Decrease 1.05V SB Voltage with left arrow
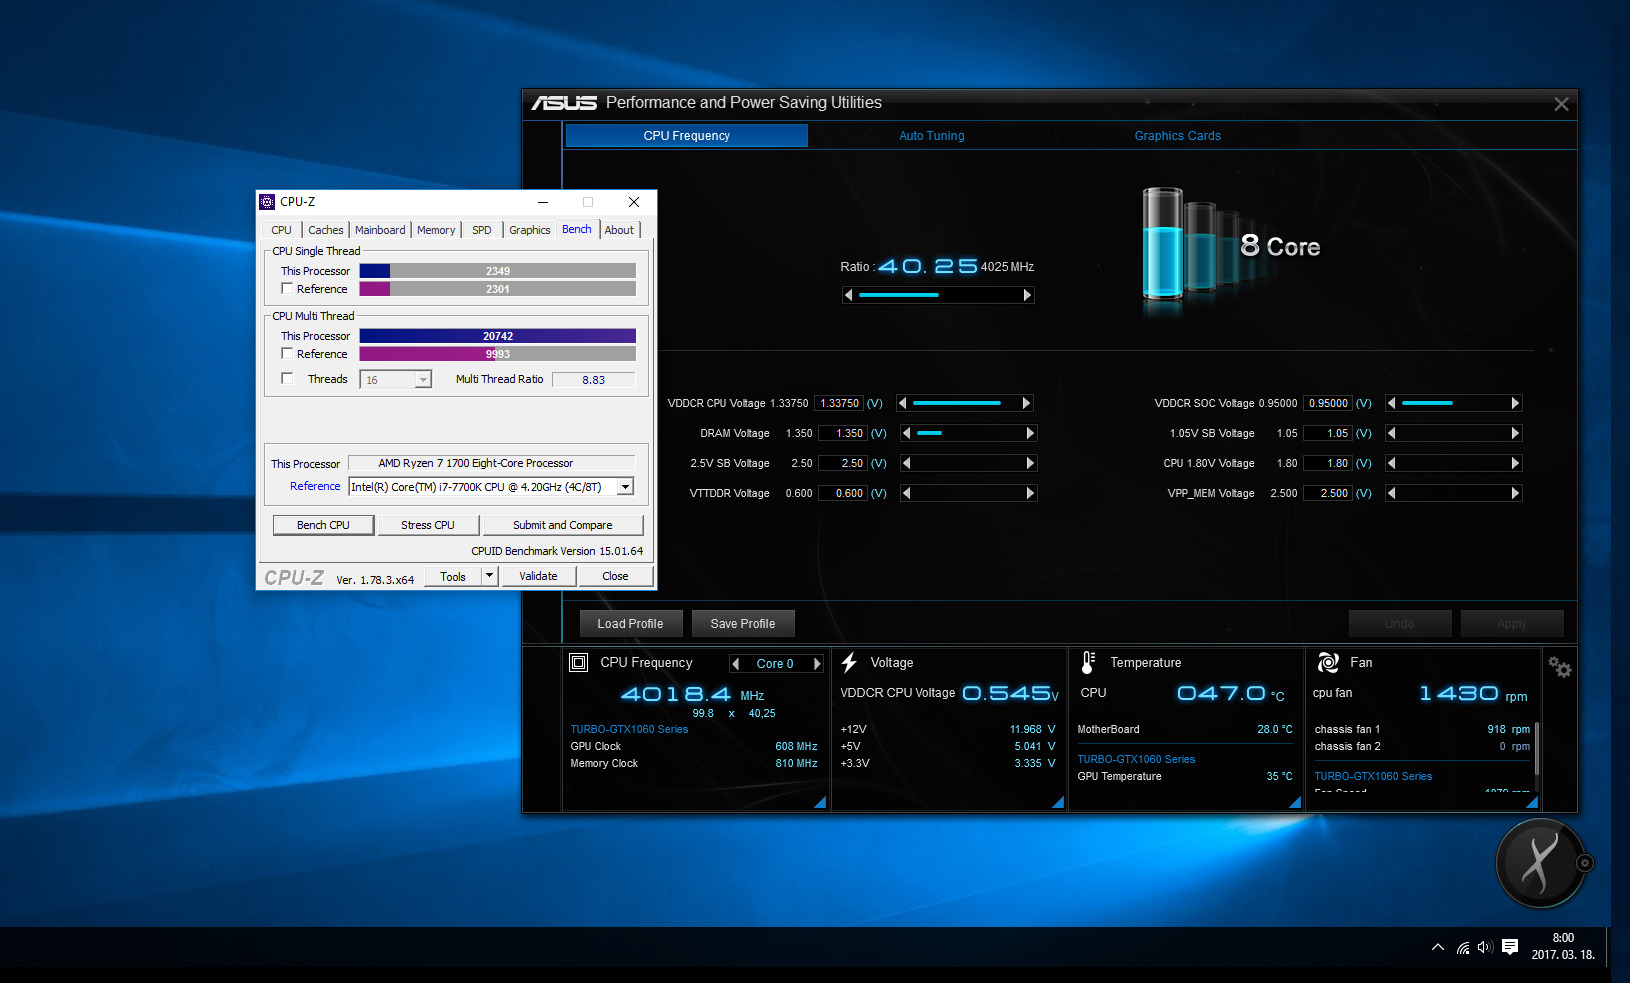The width and height of the screenshot is (1630, 983). [1392, 433]
